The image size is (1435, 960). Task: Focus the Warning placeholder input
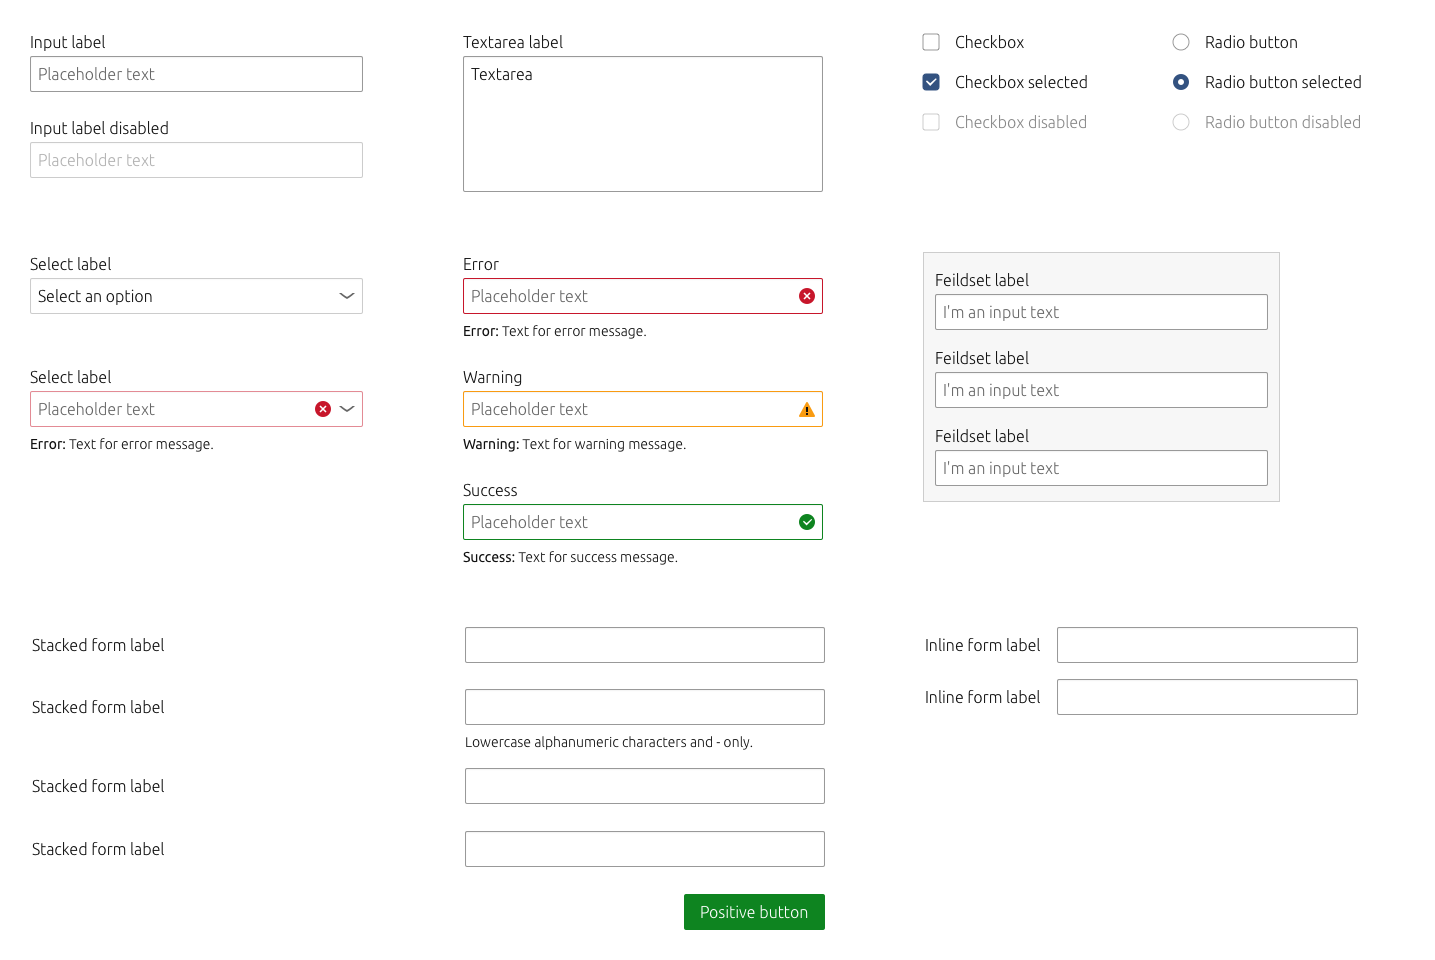pos(643,409)
